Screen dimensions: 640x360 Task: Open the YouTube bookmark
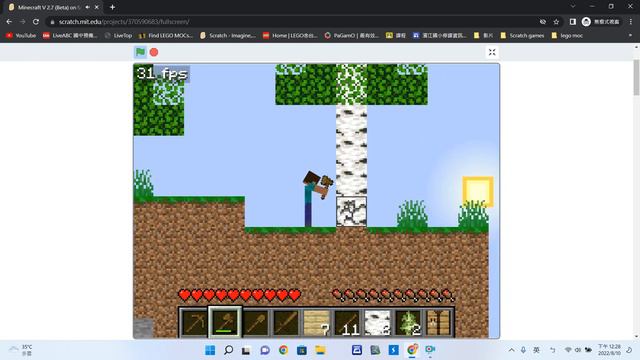pos(21,36)
